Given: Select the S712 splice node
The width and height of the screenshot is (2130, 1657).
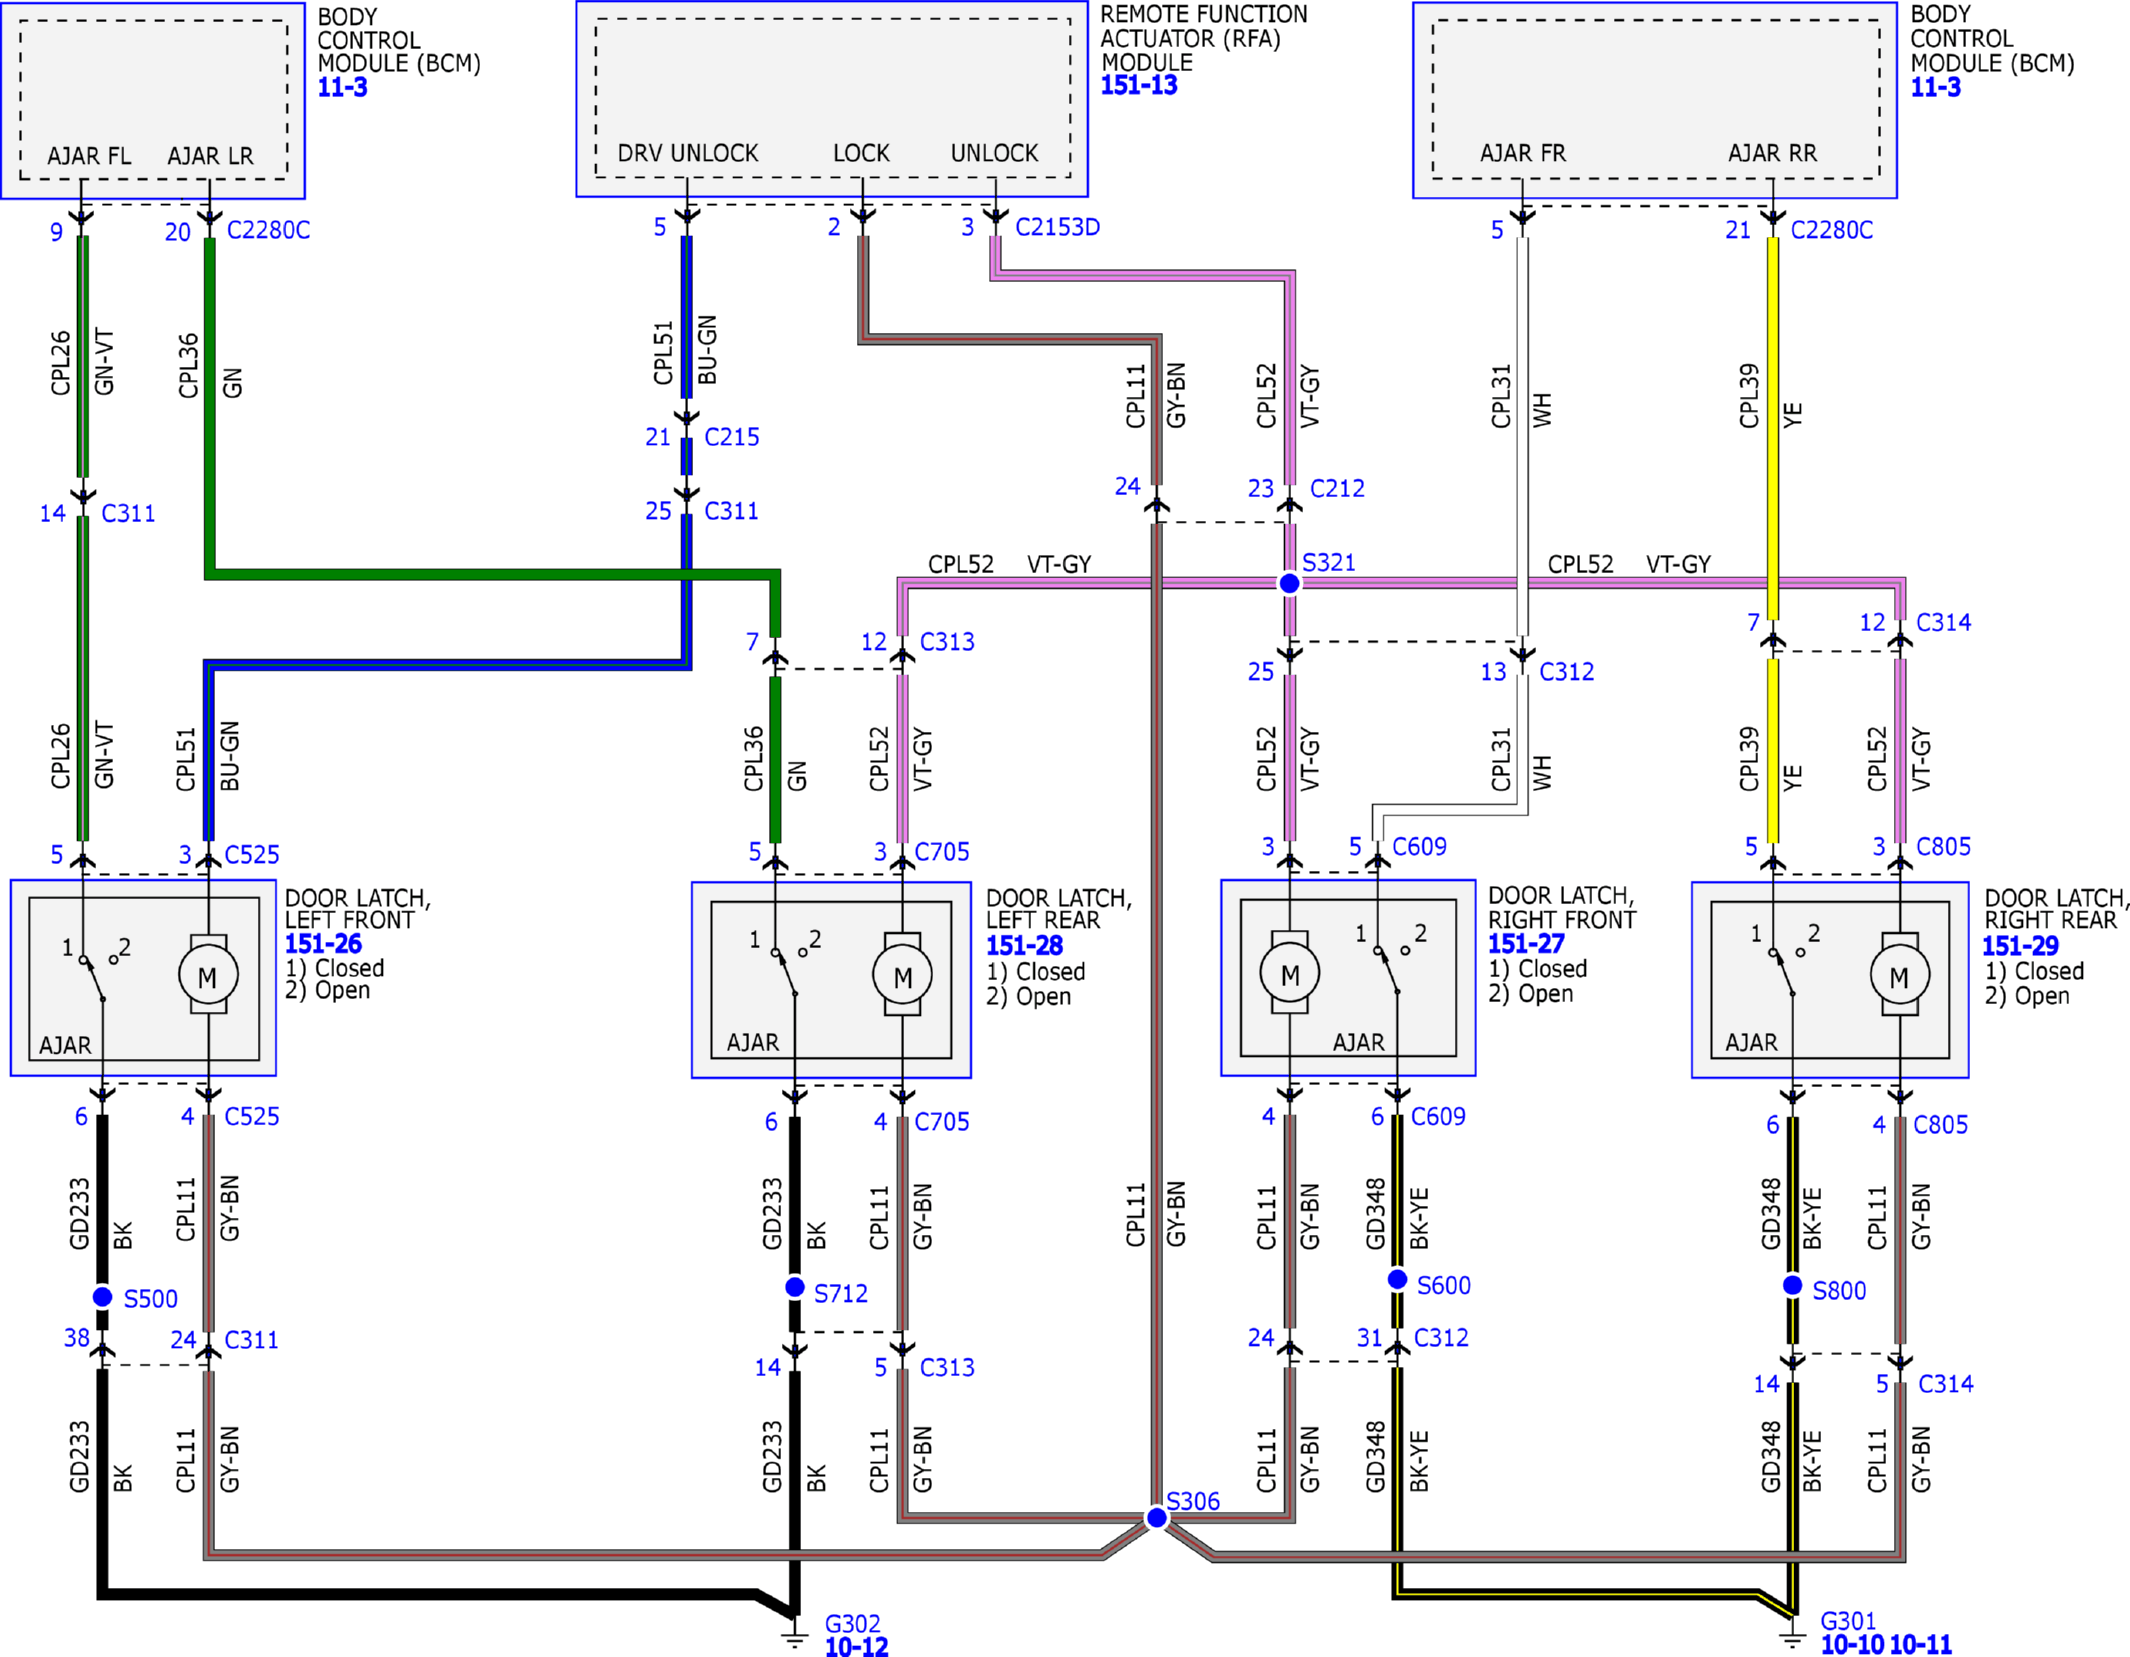Looking at the screenshot, I should pos(795,1287).
